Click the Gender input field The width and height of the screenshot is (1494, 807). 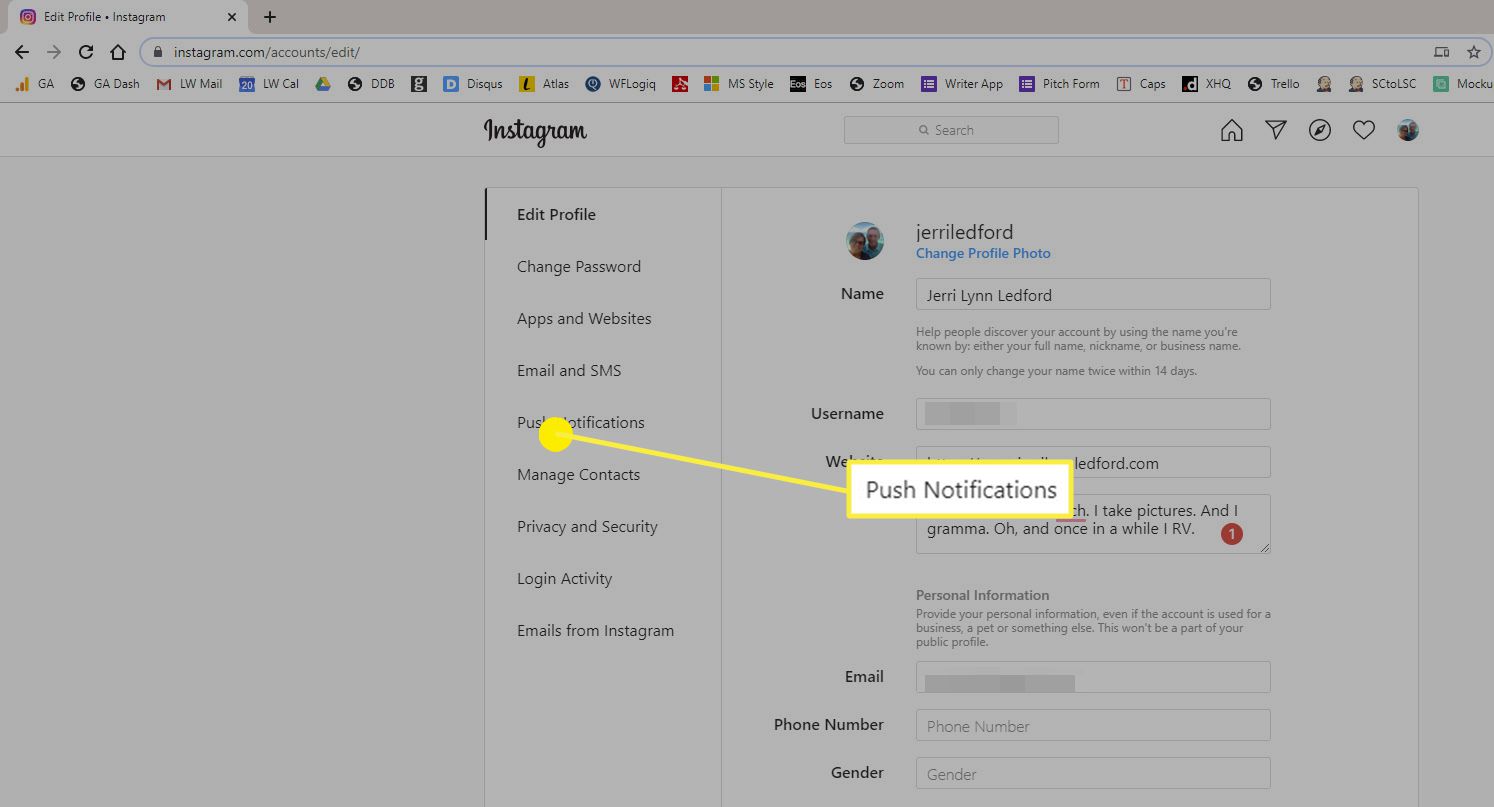tap(1093, 773)
